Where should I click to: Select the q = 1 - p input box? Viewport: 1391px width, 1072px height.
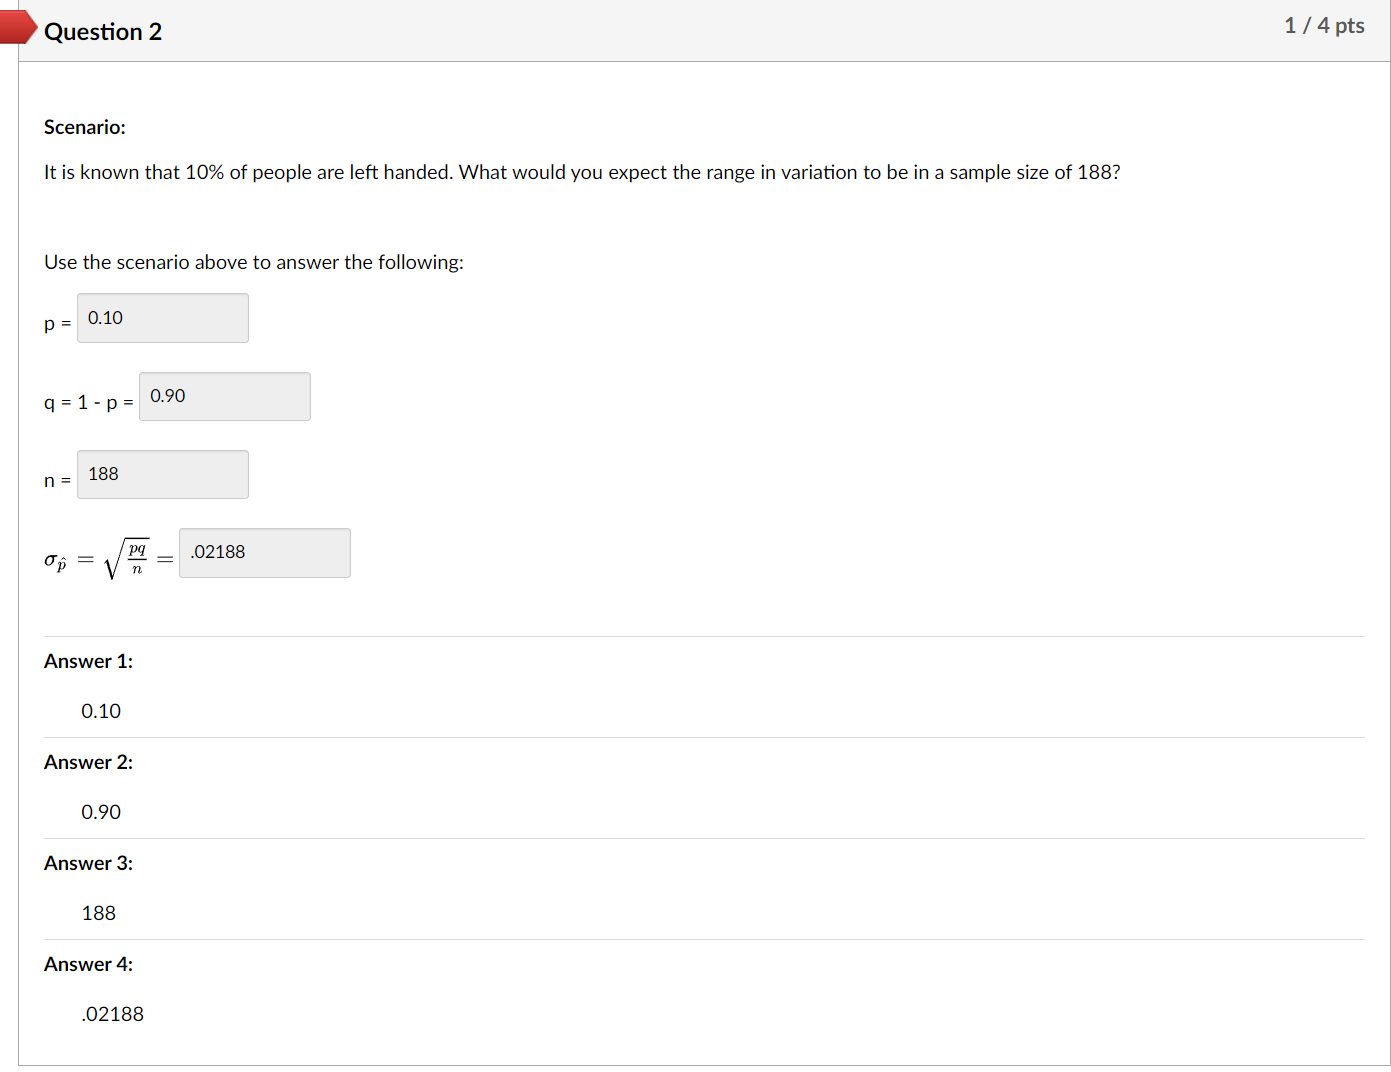225,396
